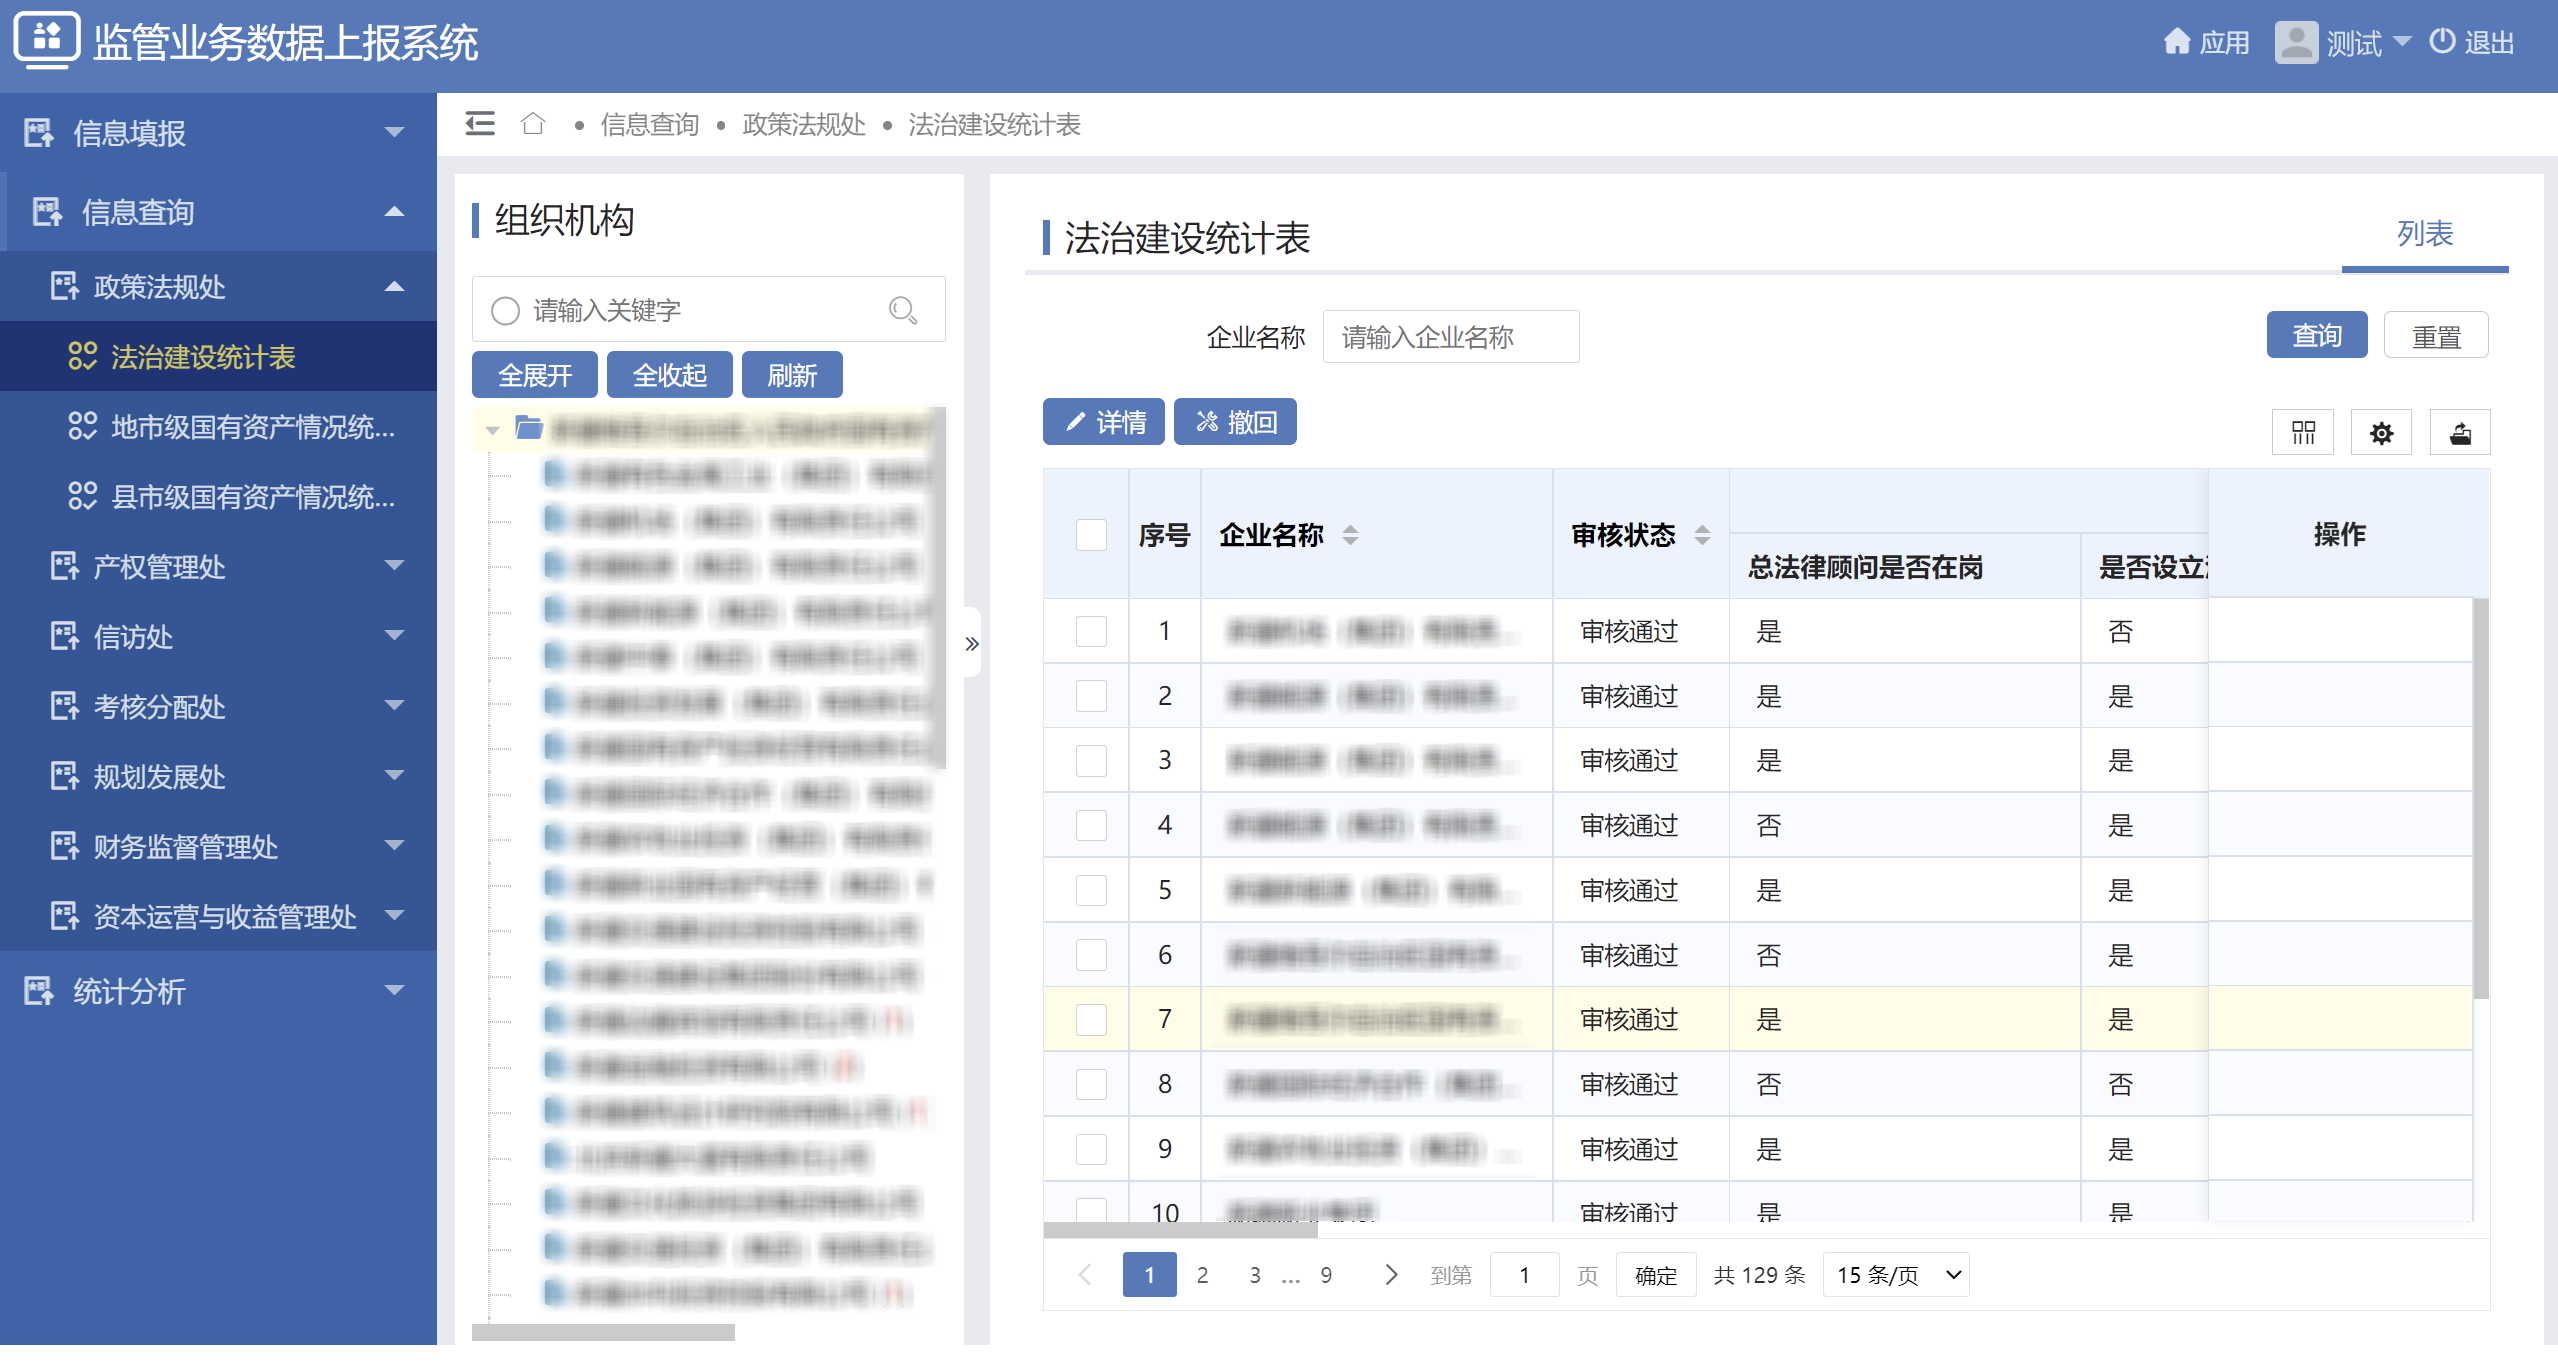Click the 刷新 button

(792, 375)
